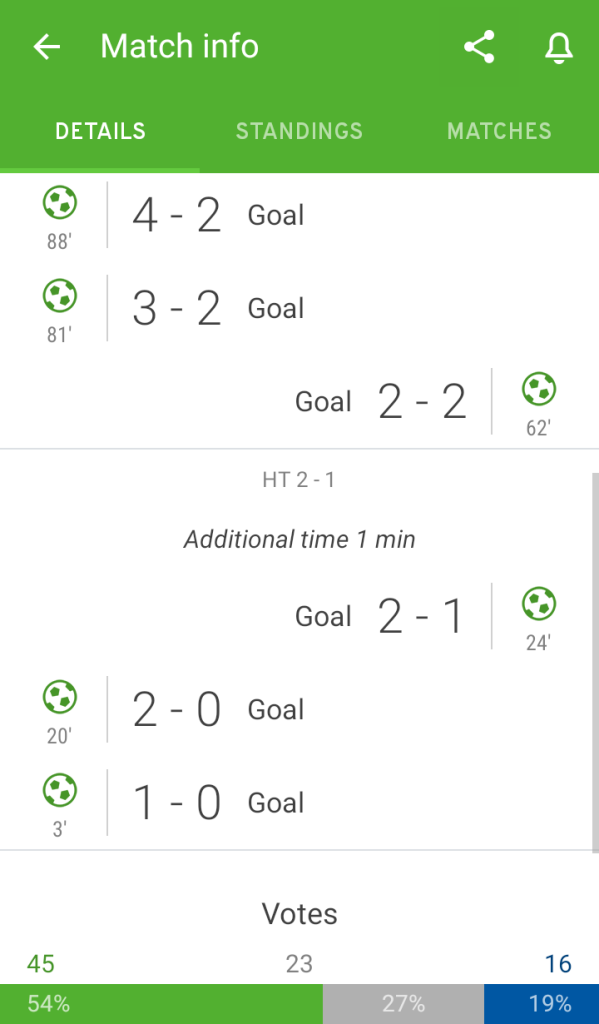The height and width of the screenshot is (1024, 599).
Task: Tap the soccer ball icon at 24'
Action: (539, 603)
